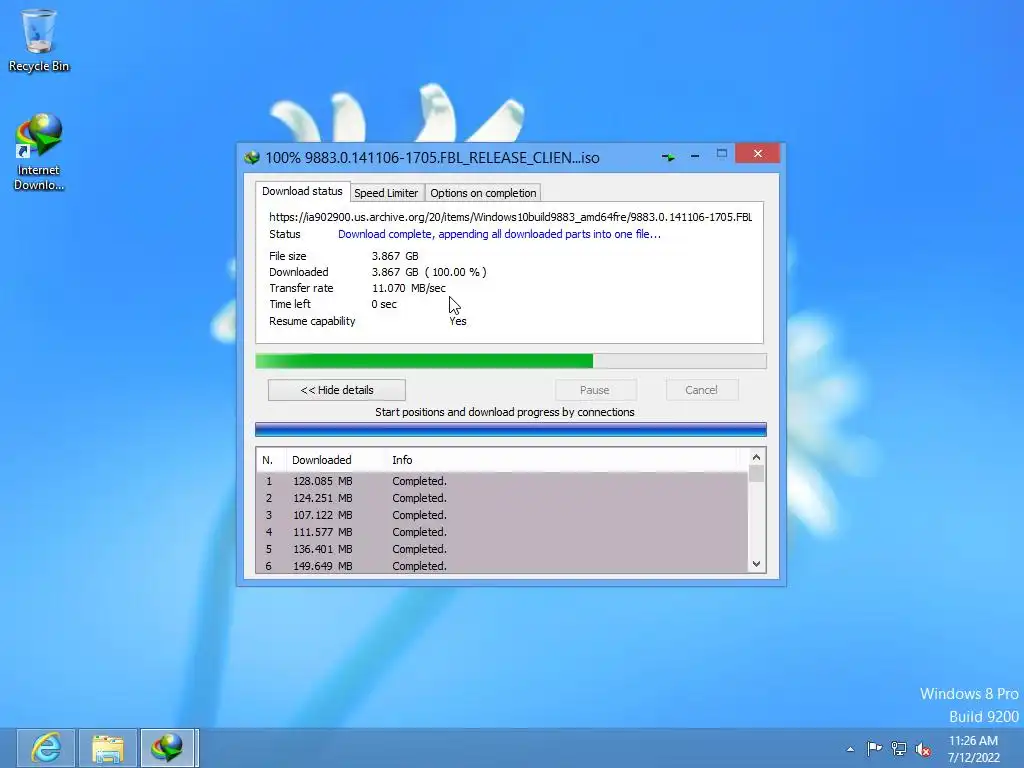Click the network tray icon
1024x768 pixels.
click(x=899, y=748)
